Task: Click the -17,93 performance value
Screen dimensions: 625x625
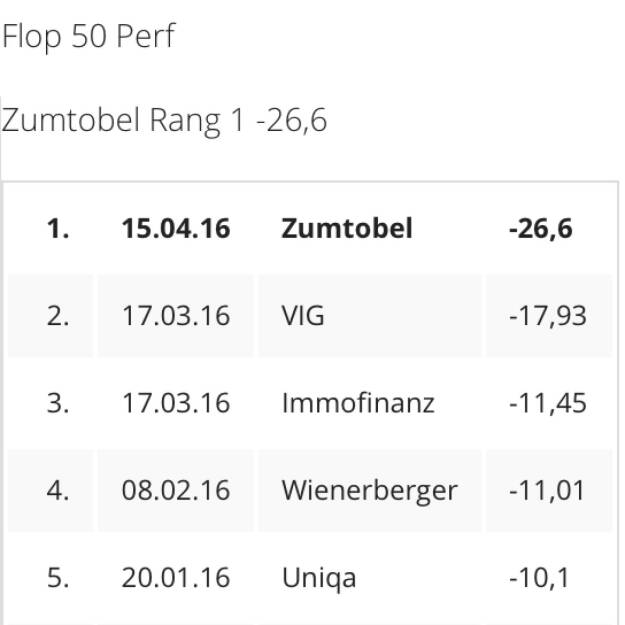Action: [x=547, y=316]
